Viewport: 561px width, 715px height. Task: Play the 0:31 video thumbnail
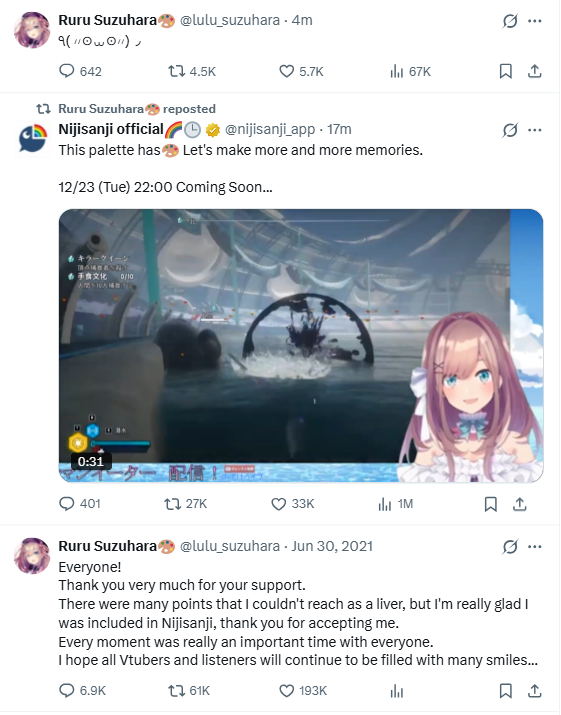pos(301,345)
